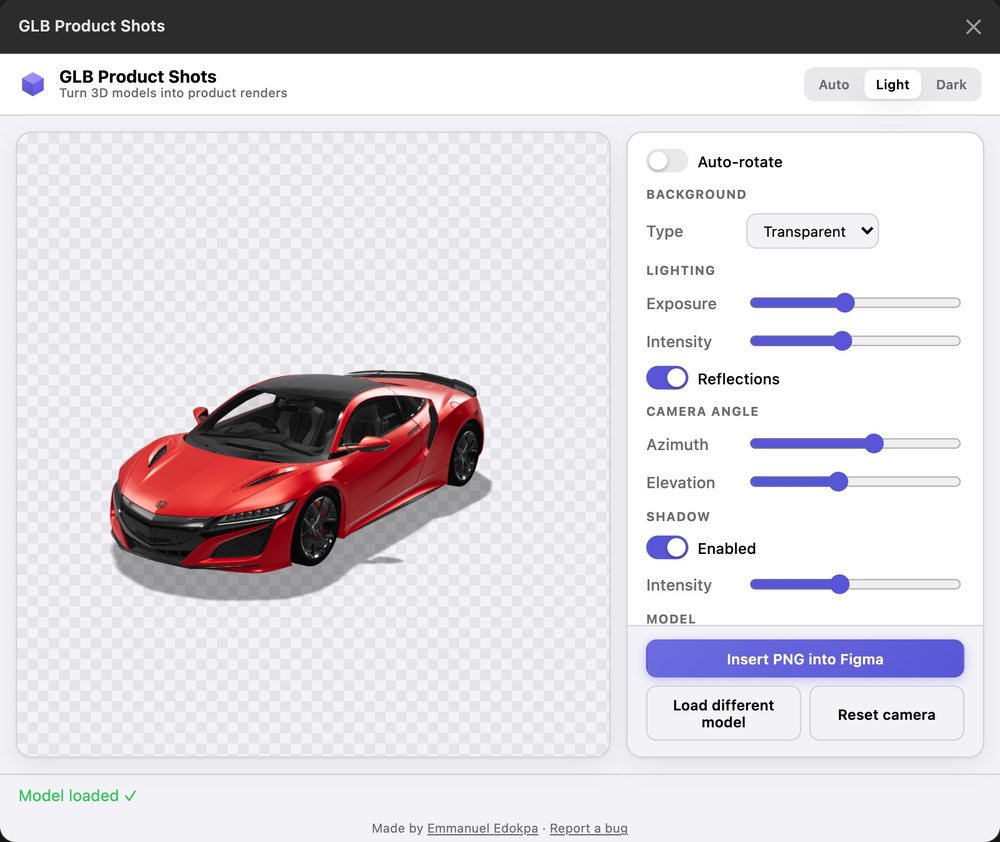Turn off the shadow Enabled toggle
Screen dimensions: 1000x842
666,547
